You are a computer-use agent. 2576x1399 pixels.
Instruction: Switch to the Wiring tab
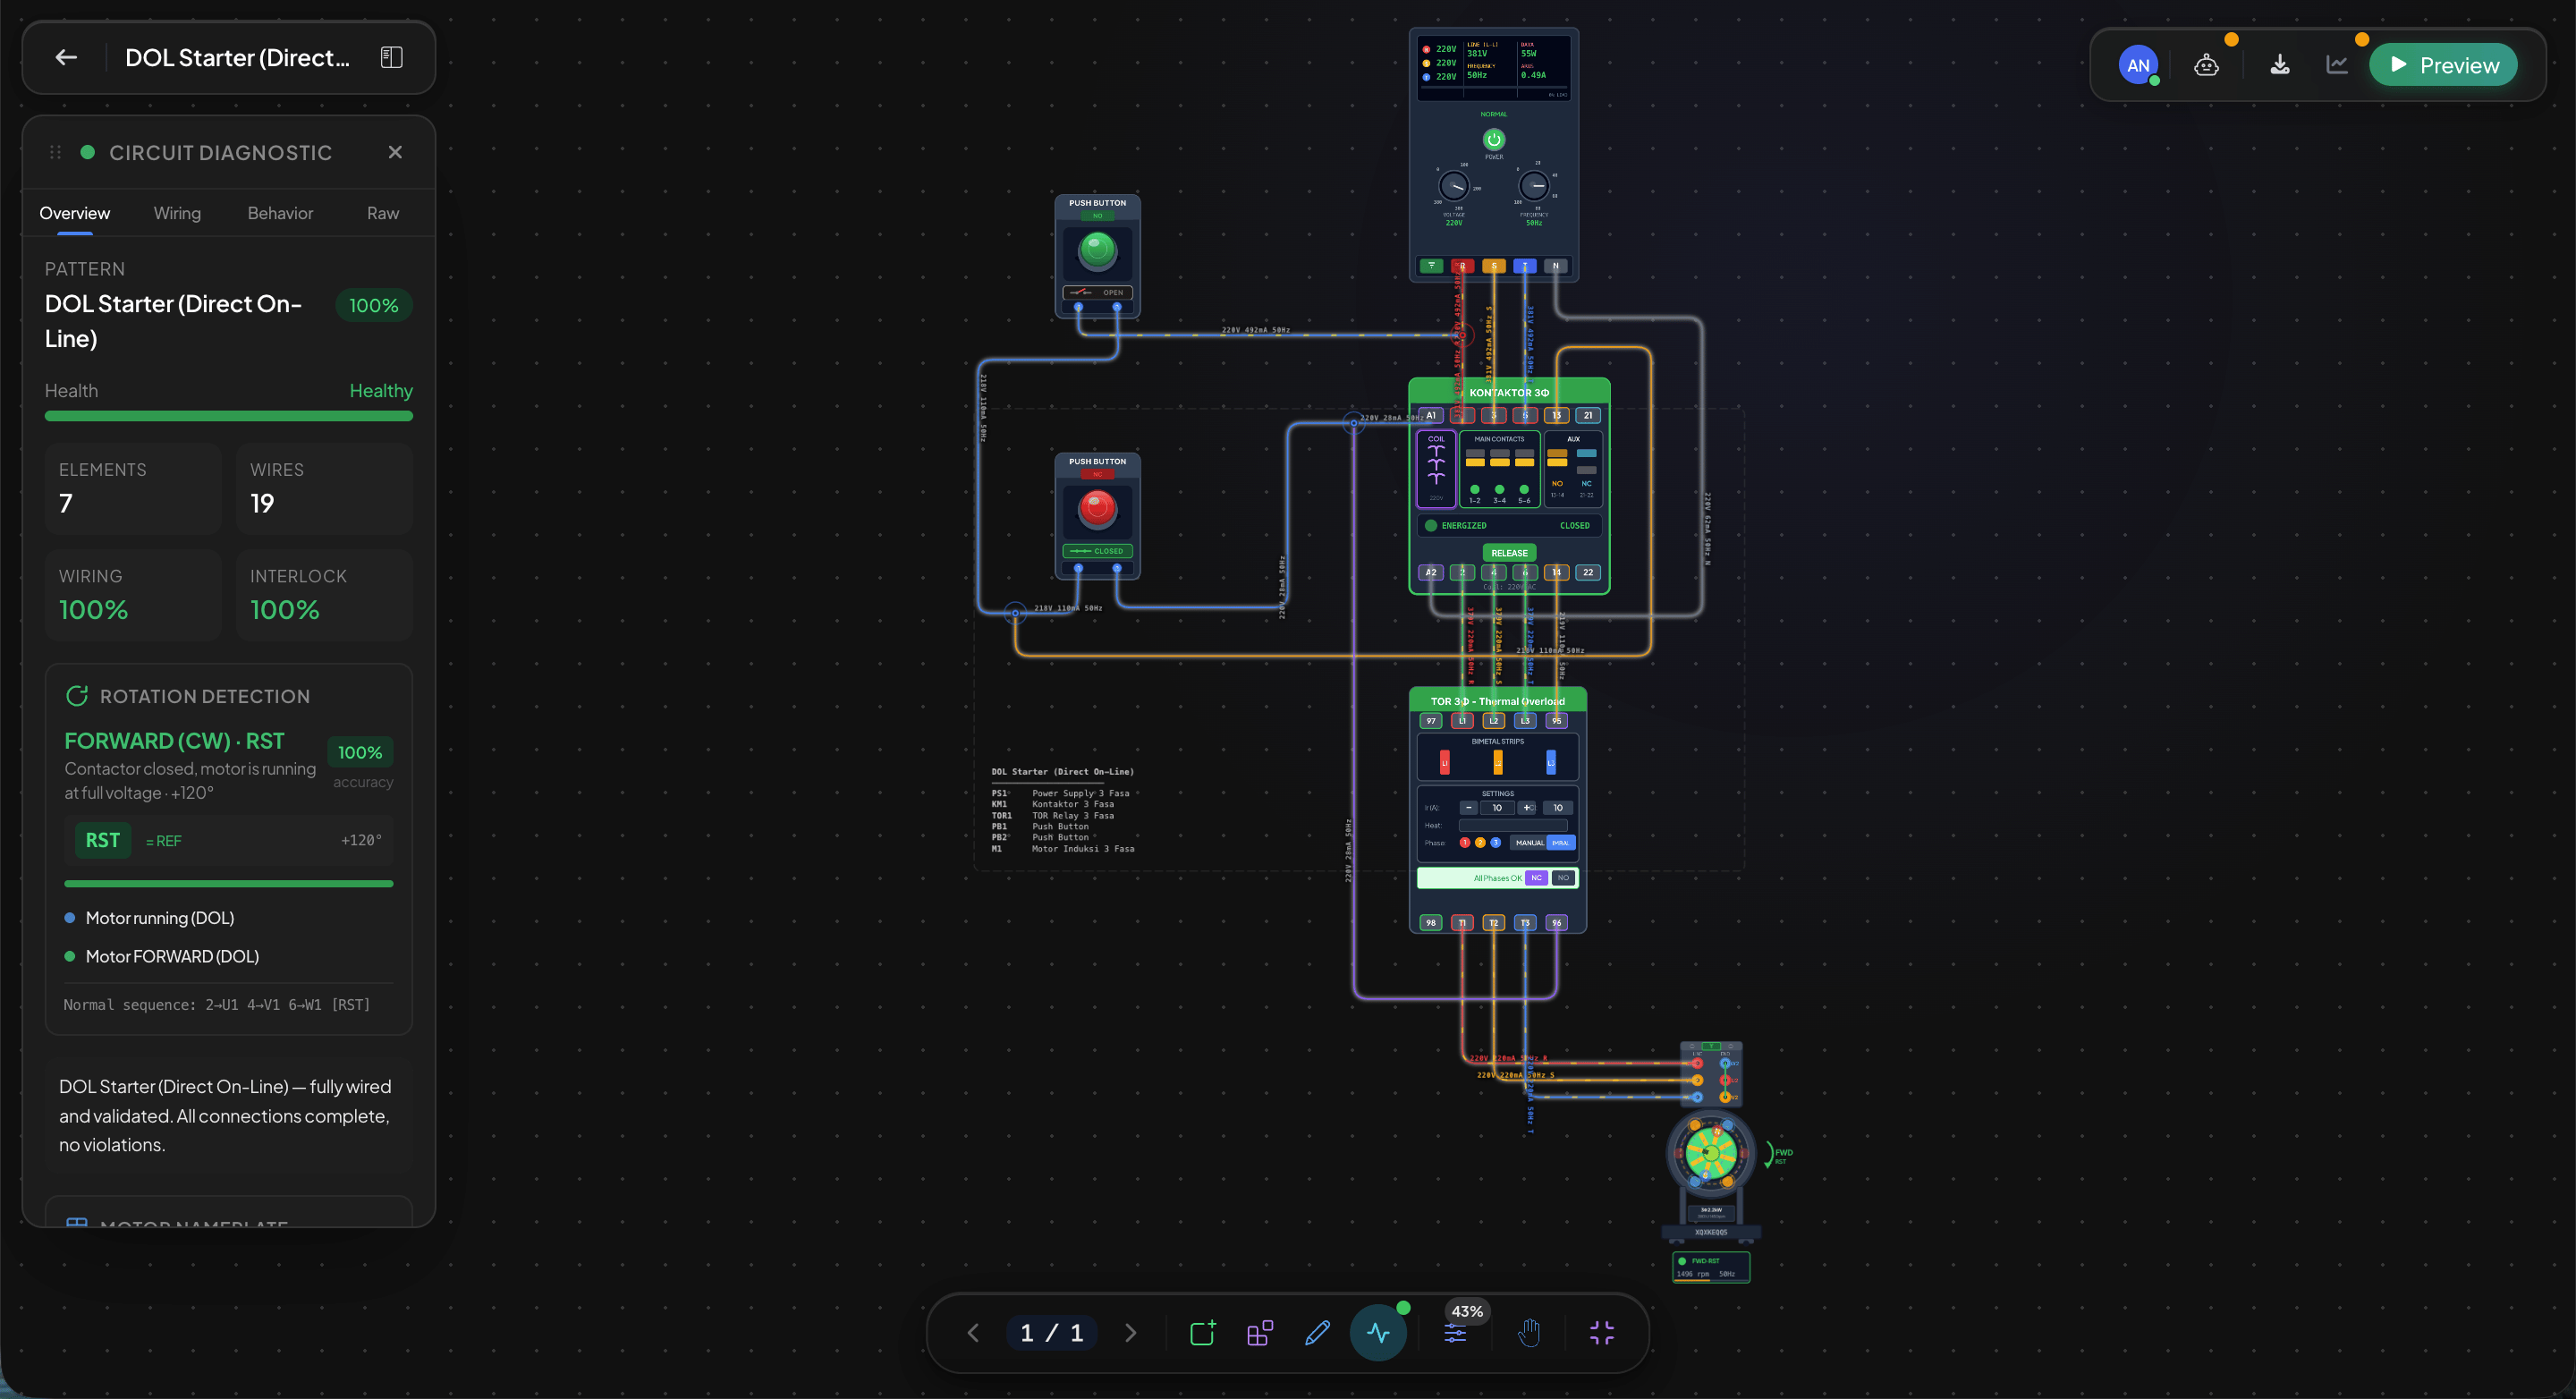tap(177, 213)
